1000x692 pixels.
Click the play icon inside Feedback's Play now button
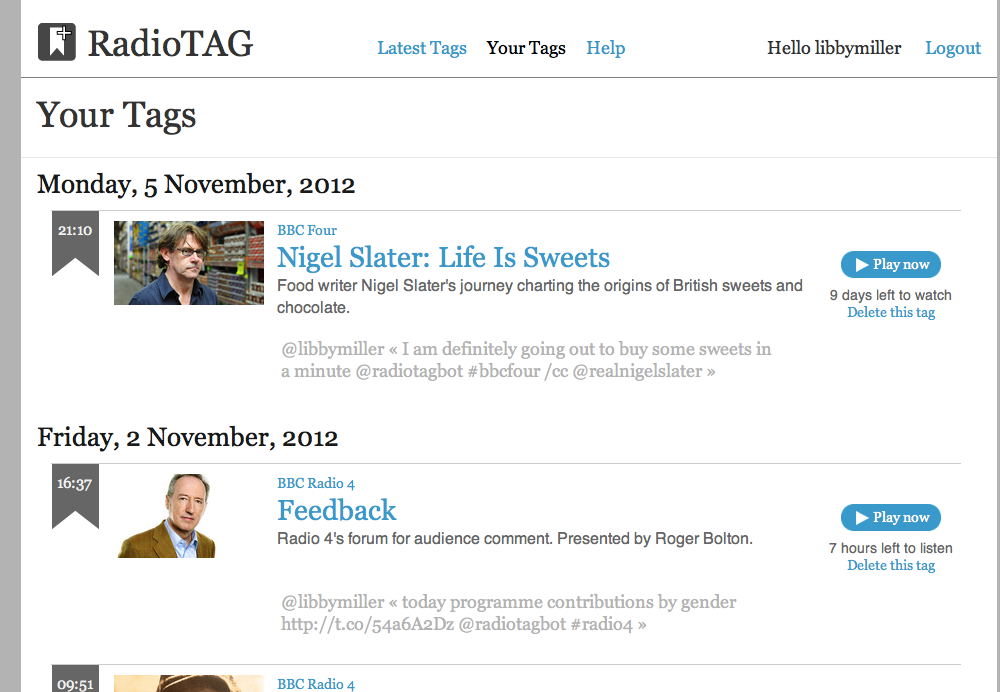point(862,517)
